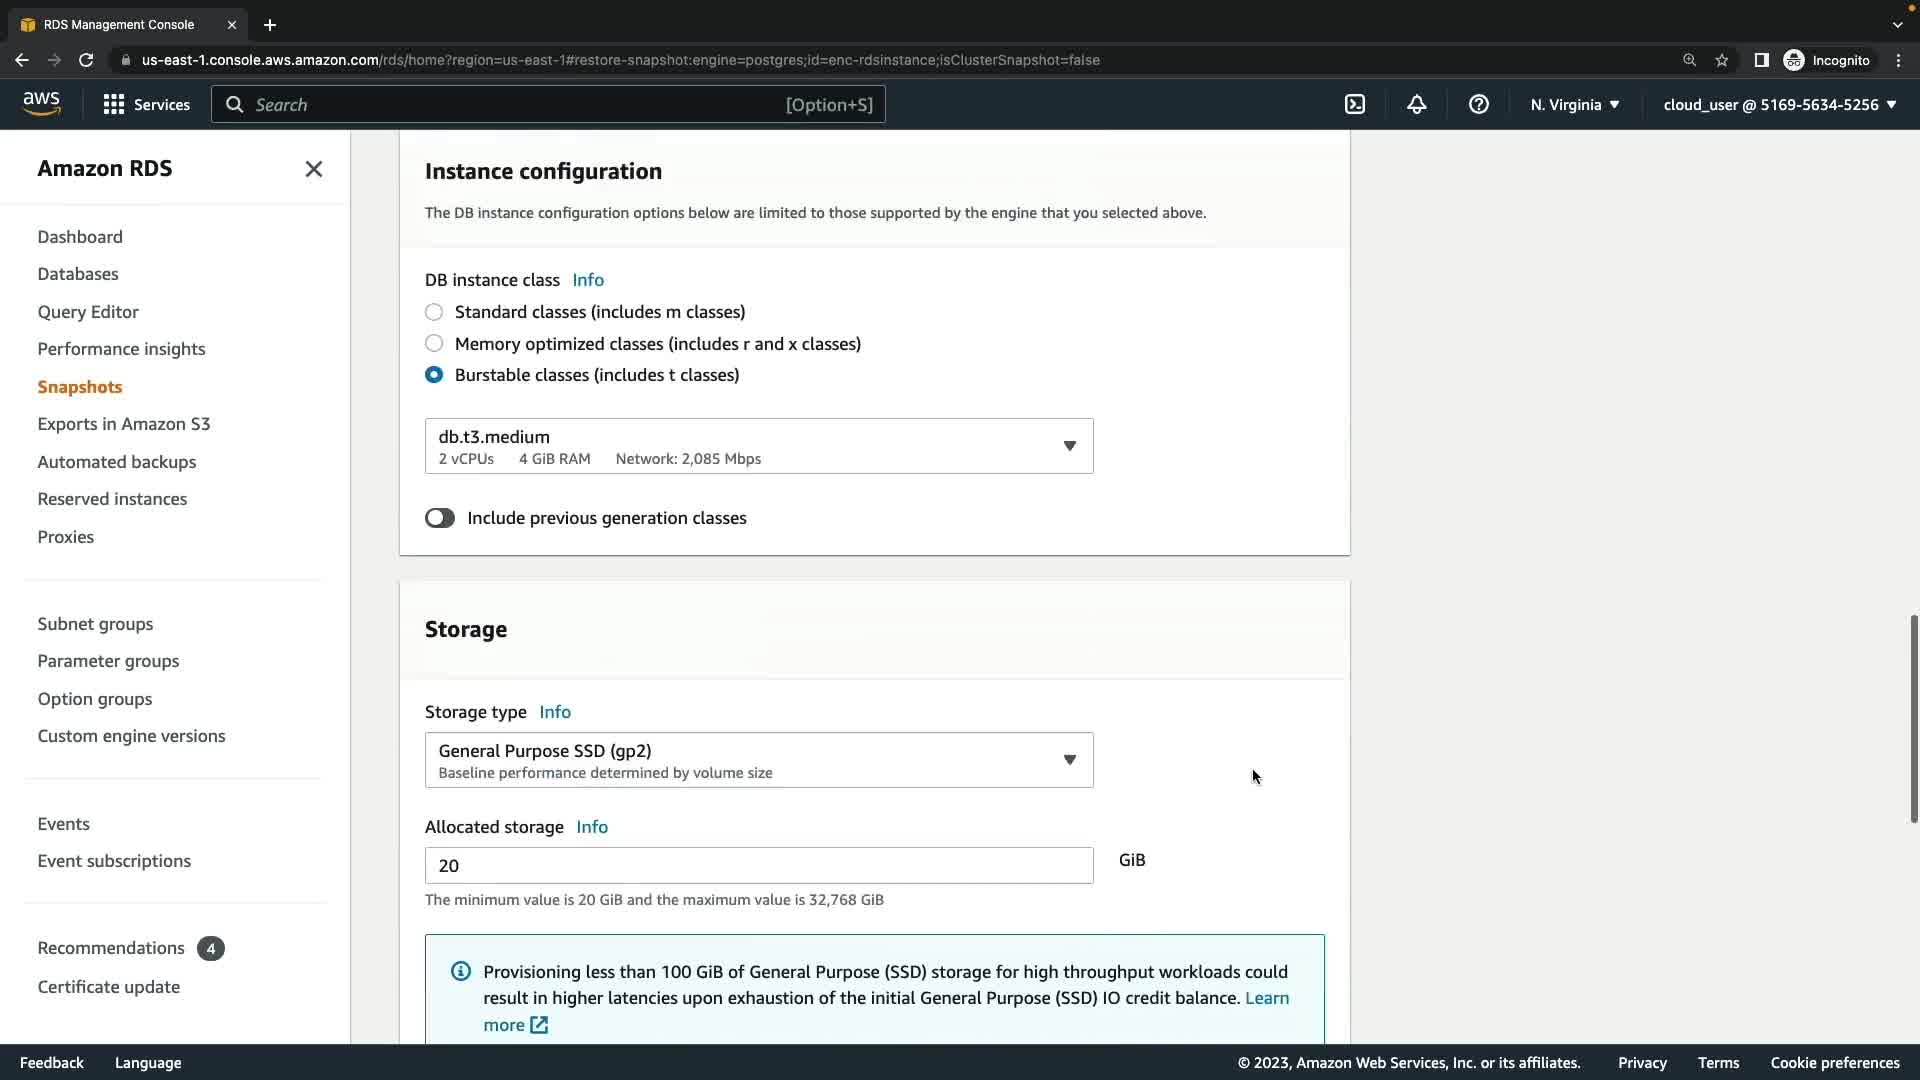Go to Databases in the sidebar
Screen dimensions: 1920x1080
tap(78, 274)
